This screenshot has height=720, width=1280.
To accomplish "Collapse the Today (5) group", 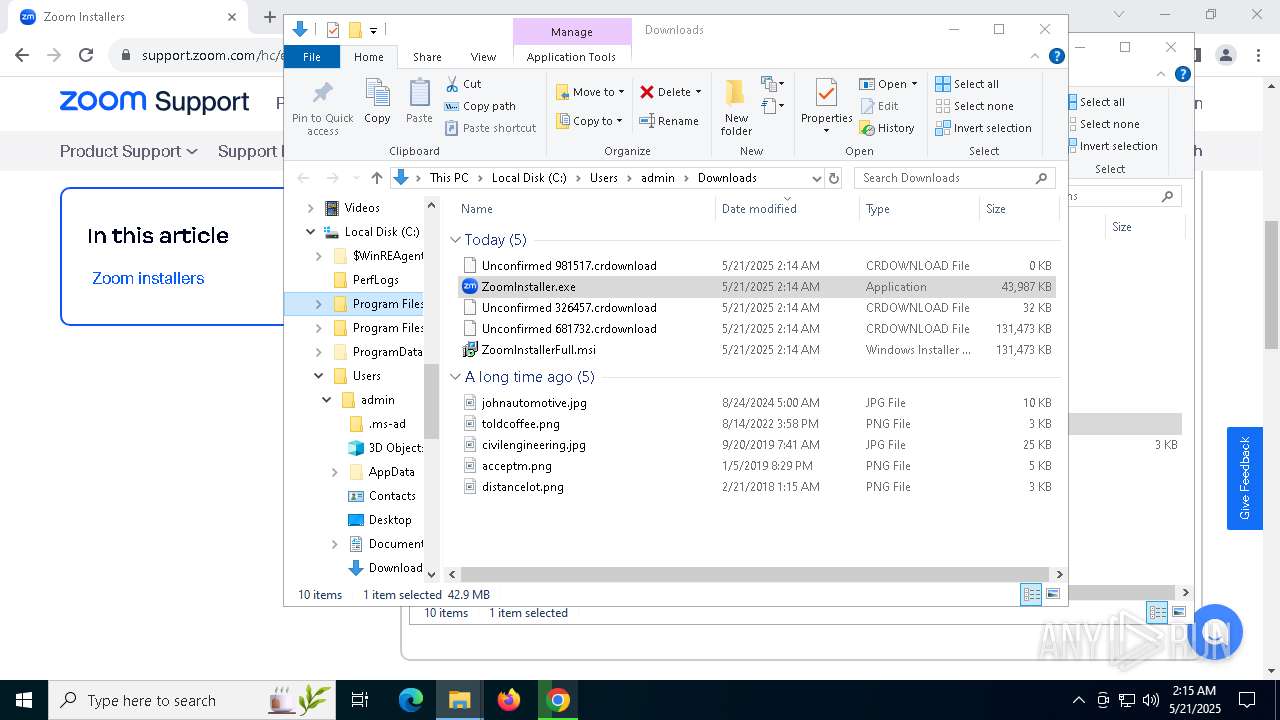I will pos(455,240).
